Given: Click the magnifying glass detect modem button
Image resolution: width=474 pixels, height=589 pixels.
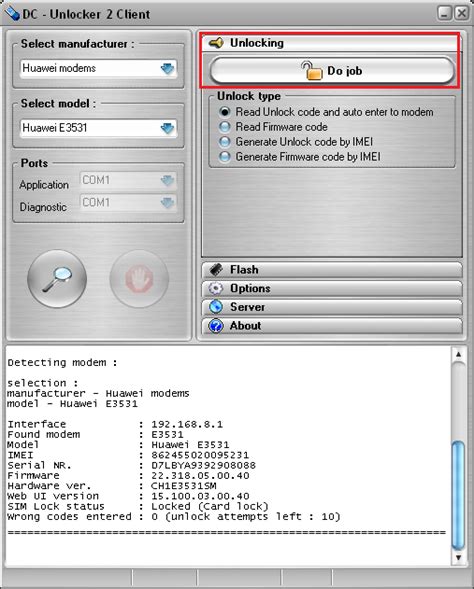Looking at the screenshot, I should [57, 279].
